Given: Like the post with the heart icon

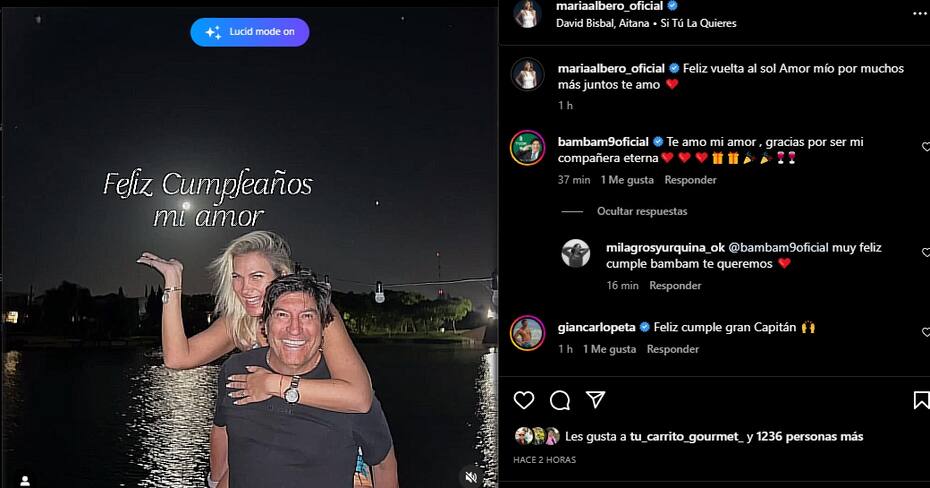Looking at the screenshot, I should pos(524,400).
